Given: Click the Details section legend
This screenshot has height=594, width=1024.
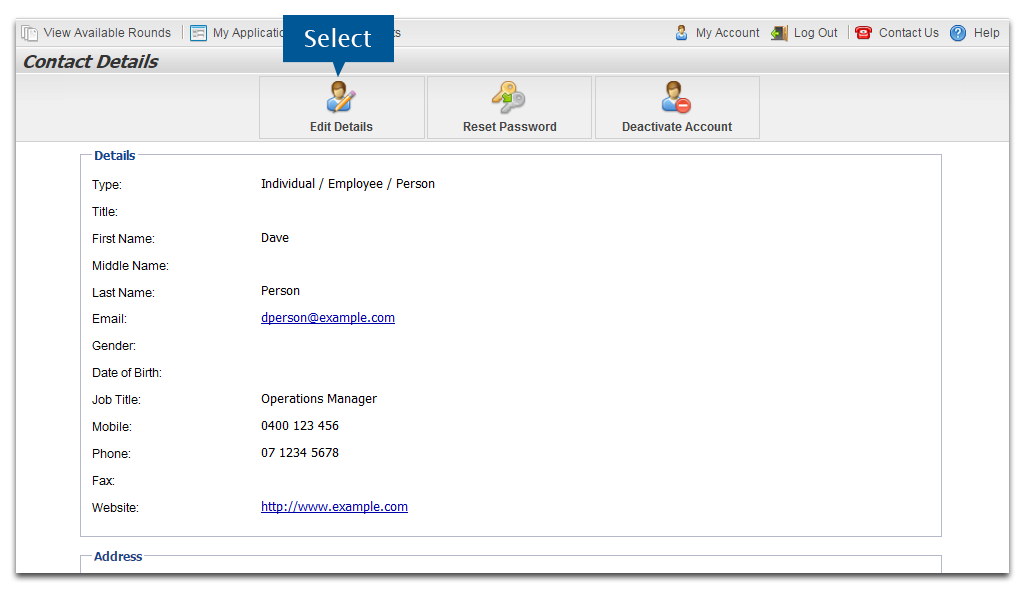Looking at the screenshot, I should point(115,155).
